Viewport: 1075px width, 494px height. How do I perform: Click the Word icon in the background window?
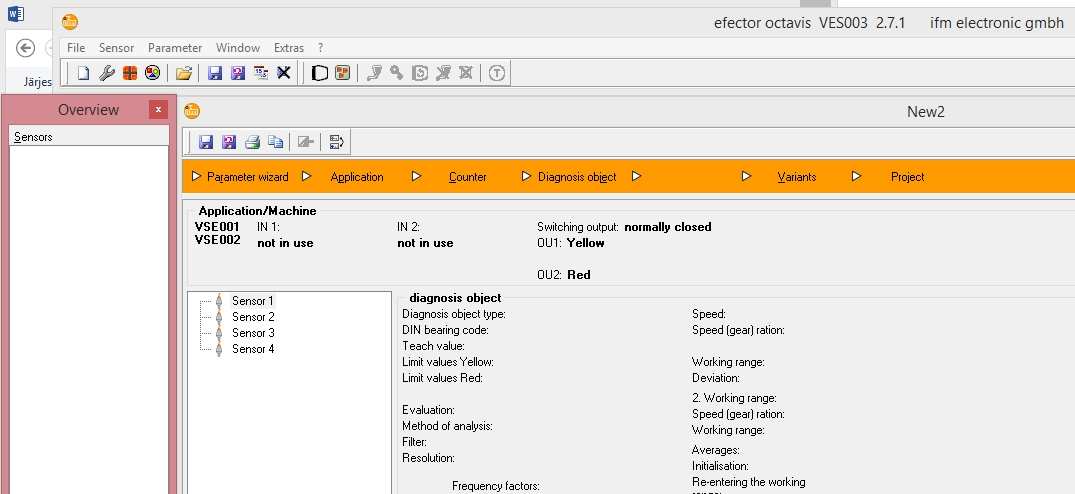tap(16, 13)
